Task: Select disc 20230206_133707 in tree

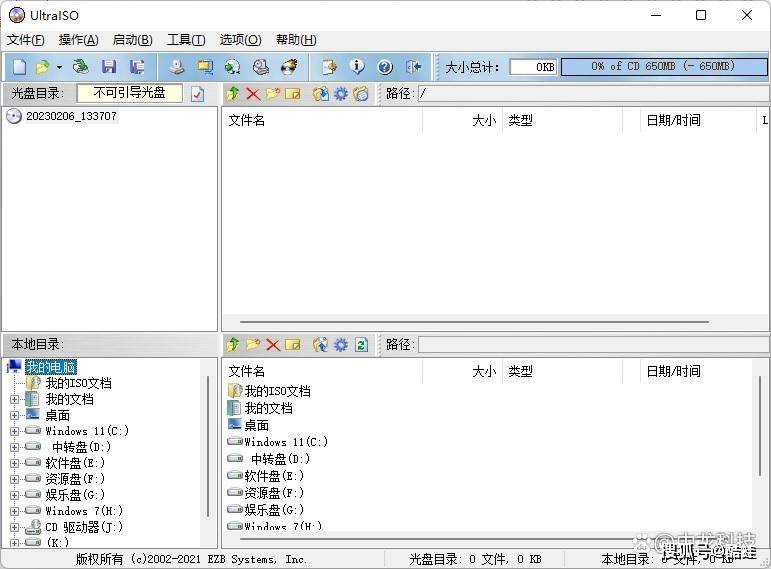Action: click(x=71, y=117)
